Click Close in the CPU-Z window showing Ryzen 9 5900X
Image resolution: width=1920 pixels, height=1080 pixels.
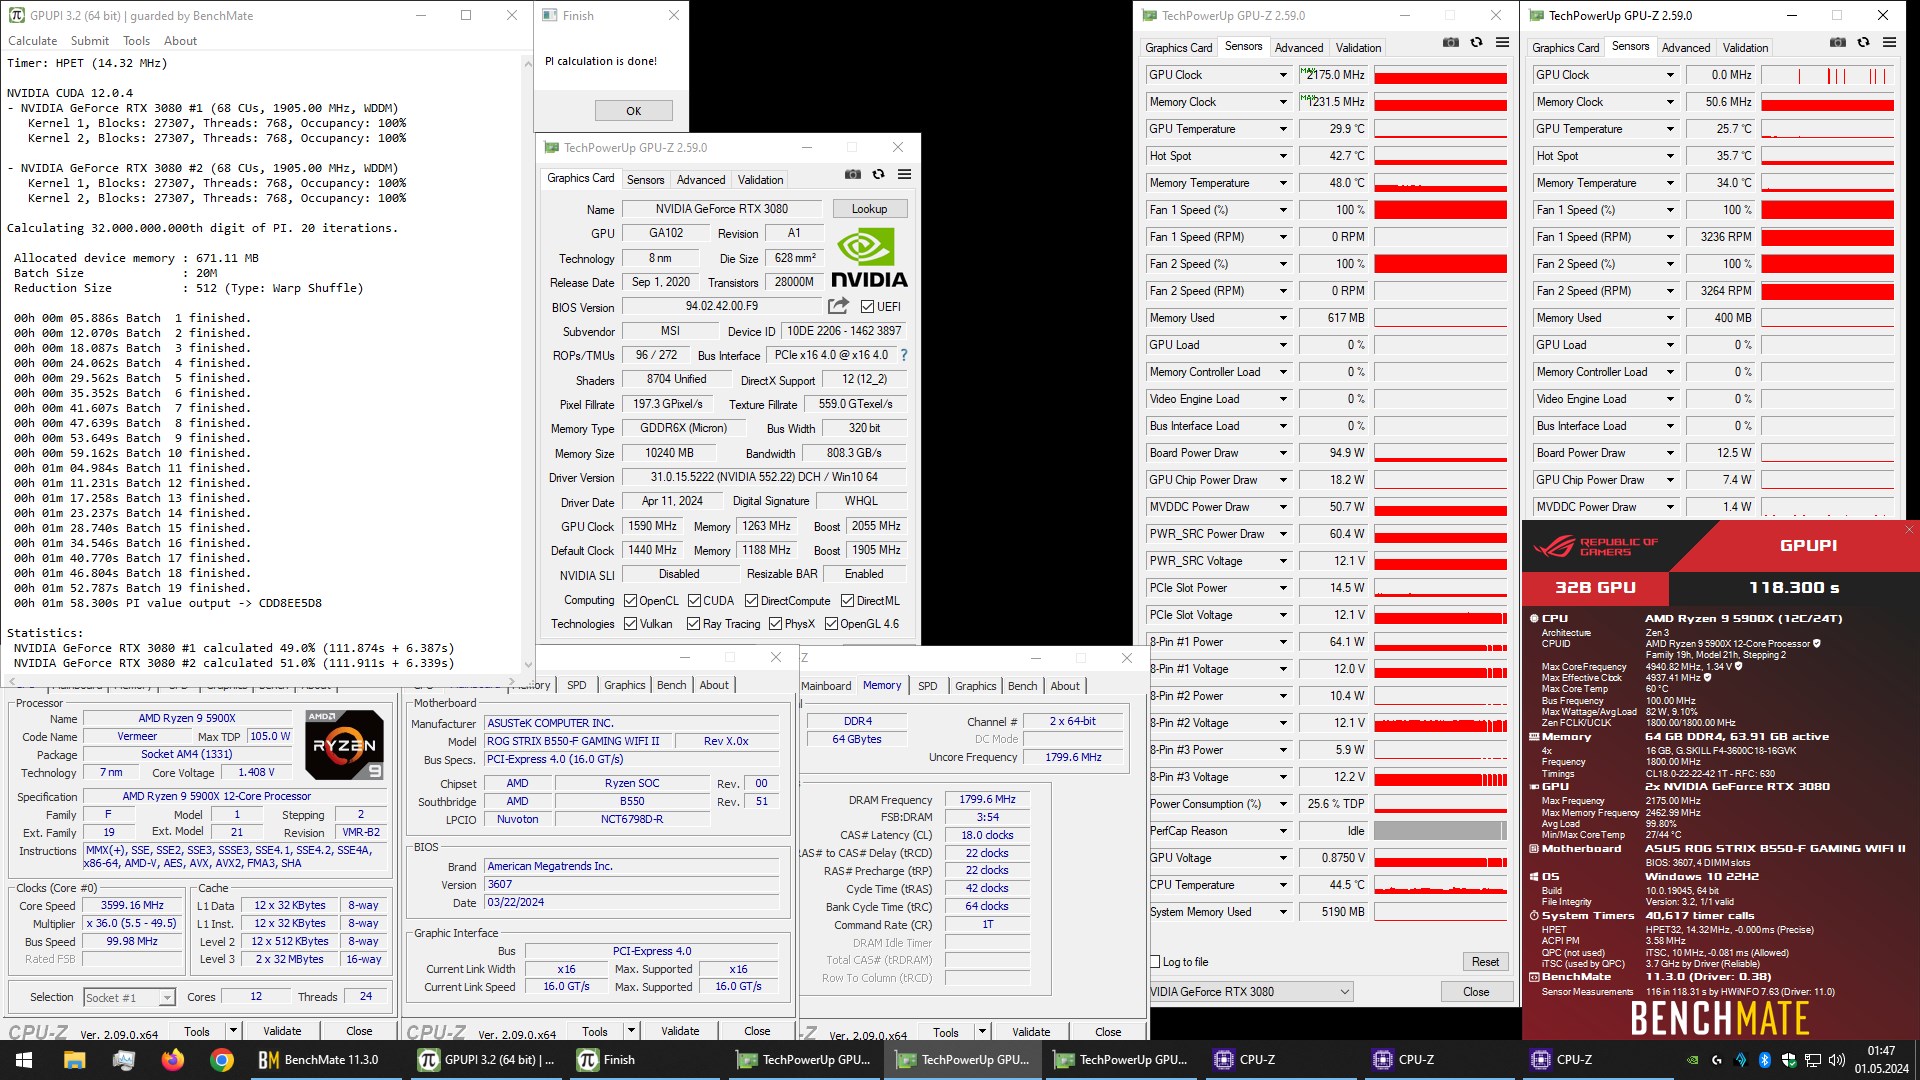pos(359,1031)
